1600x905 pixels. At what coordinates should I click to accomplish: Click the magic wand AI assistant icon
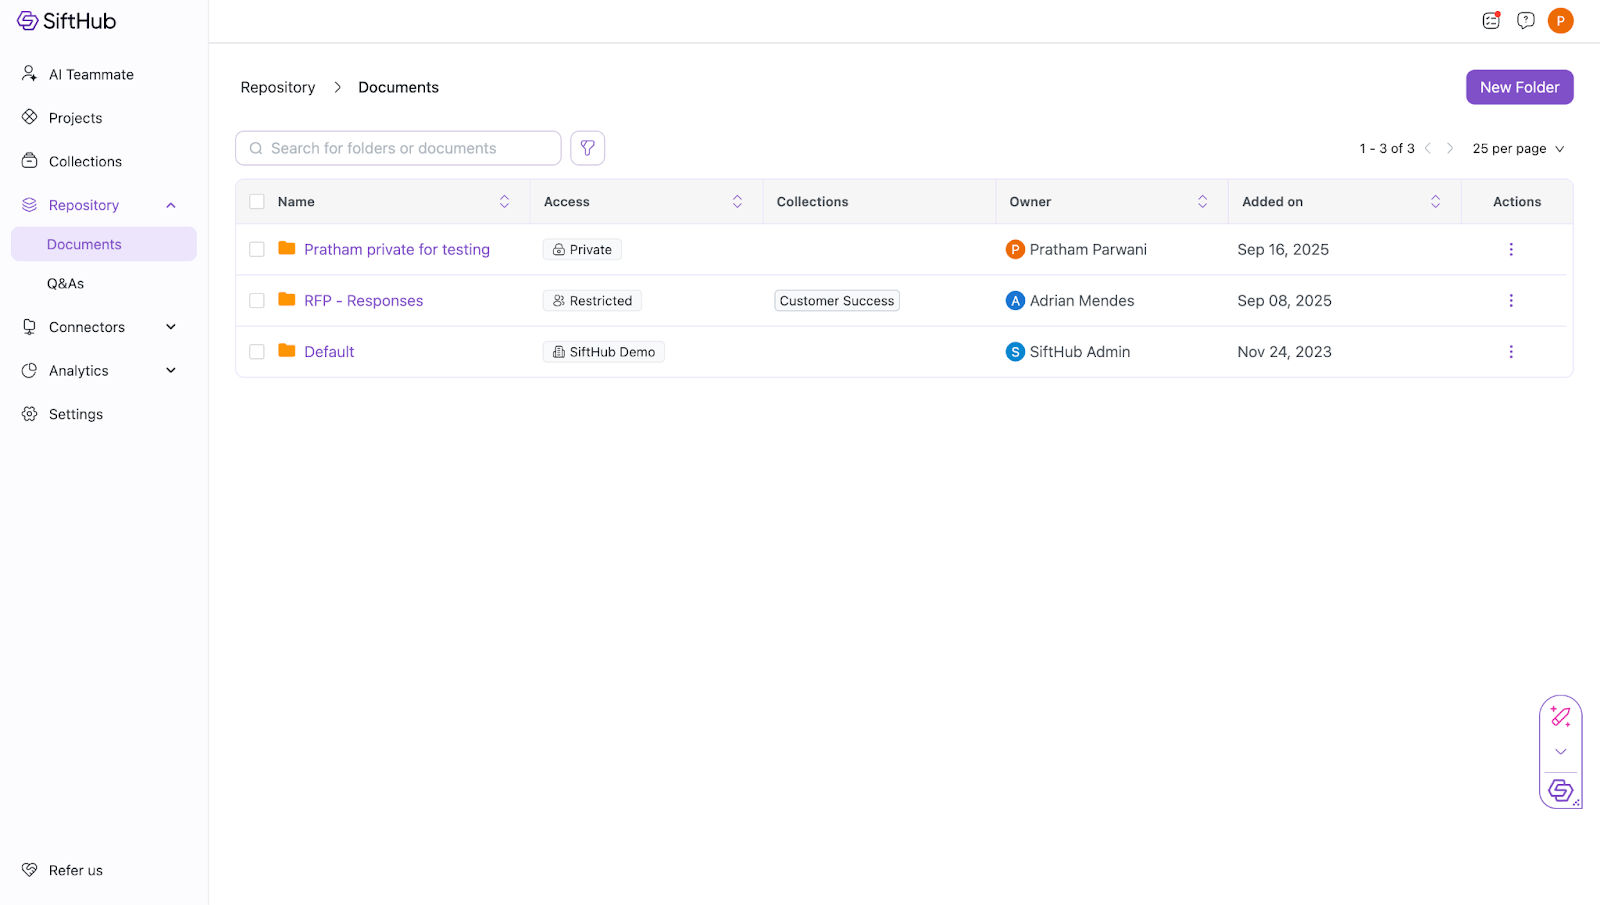pyautogui.click(x=1560, y=716)
